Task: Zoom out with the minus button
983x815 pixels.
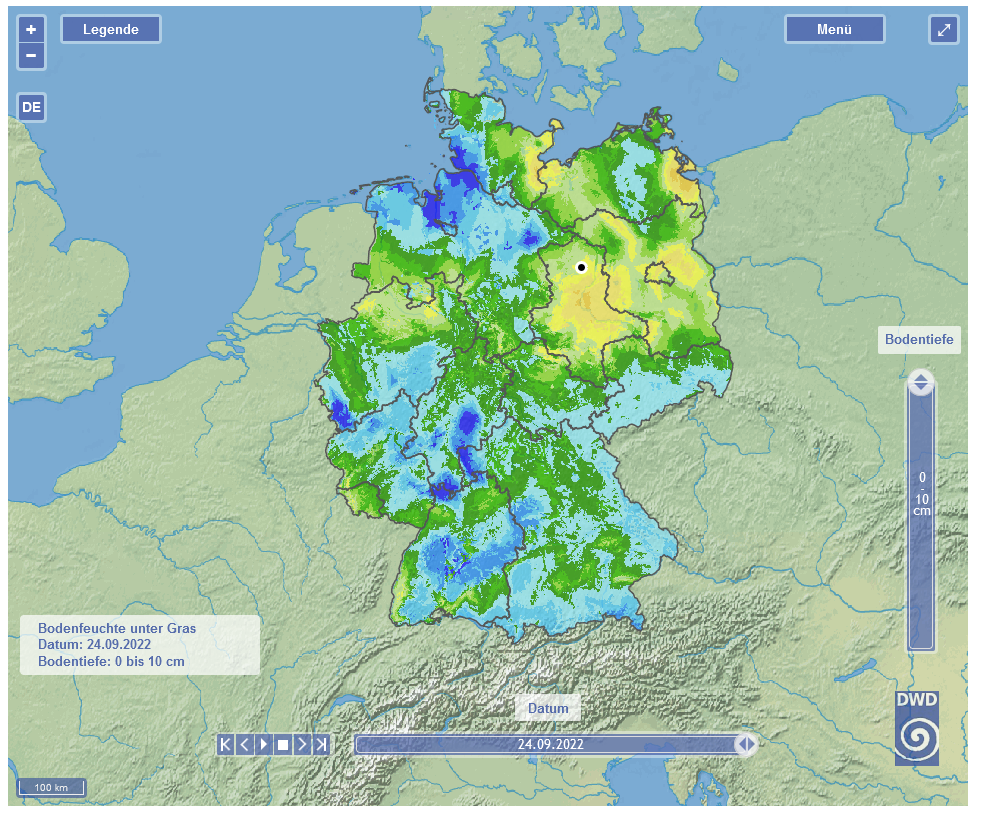Action: click(31, 56)
